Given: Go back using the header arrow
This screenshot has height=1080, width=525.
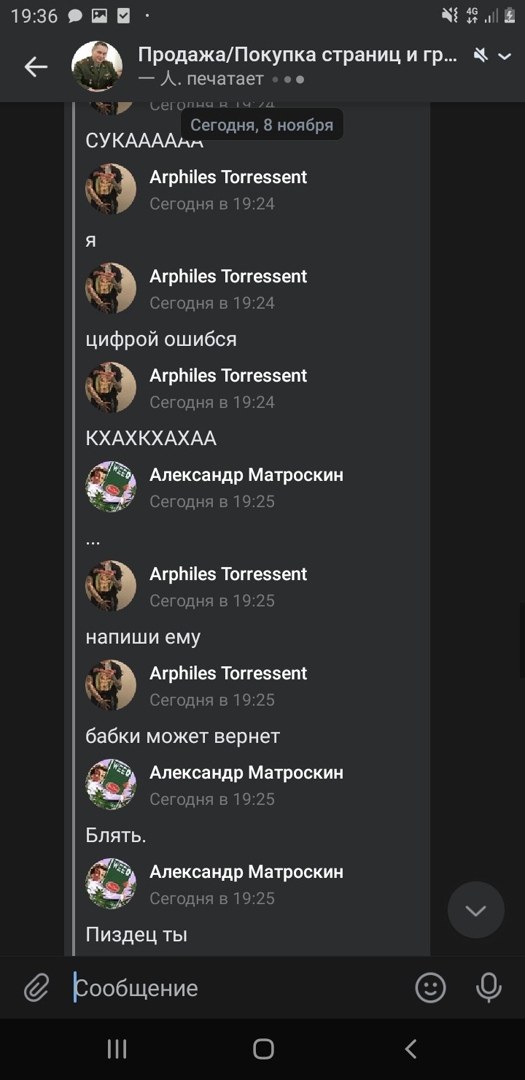Looking at the screenshot, I should (36, 67).
